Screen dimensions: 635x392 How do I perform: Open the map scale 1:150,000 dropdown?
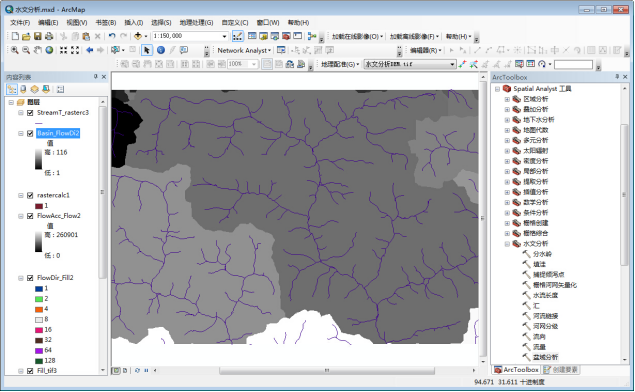pos(224,36)
